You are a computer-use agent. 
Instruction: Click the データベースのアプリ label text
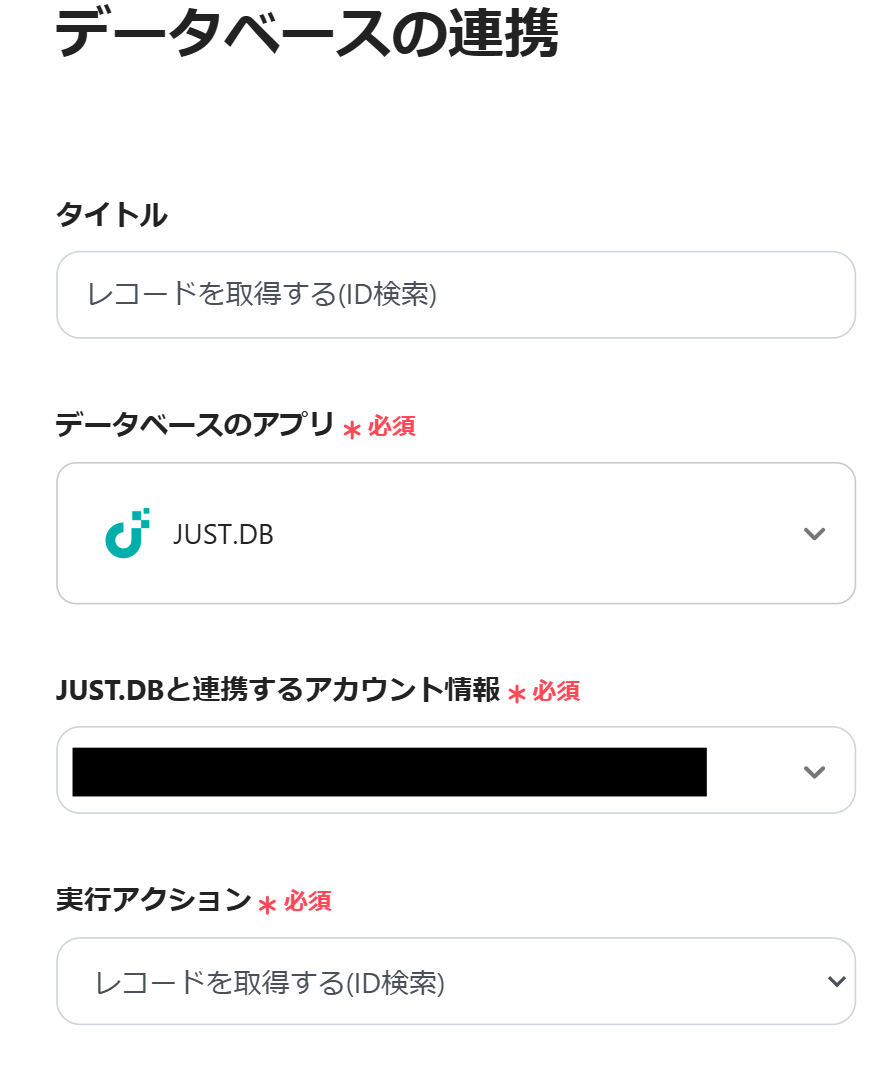pos(194,425)
